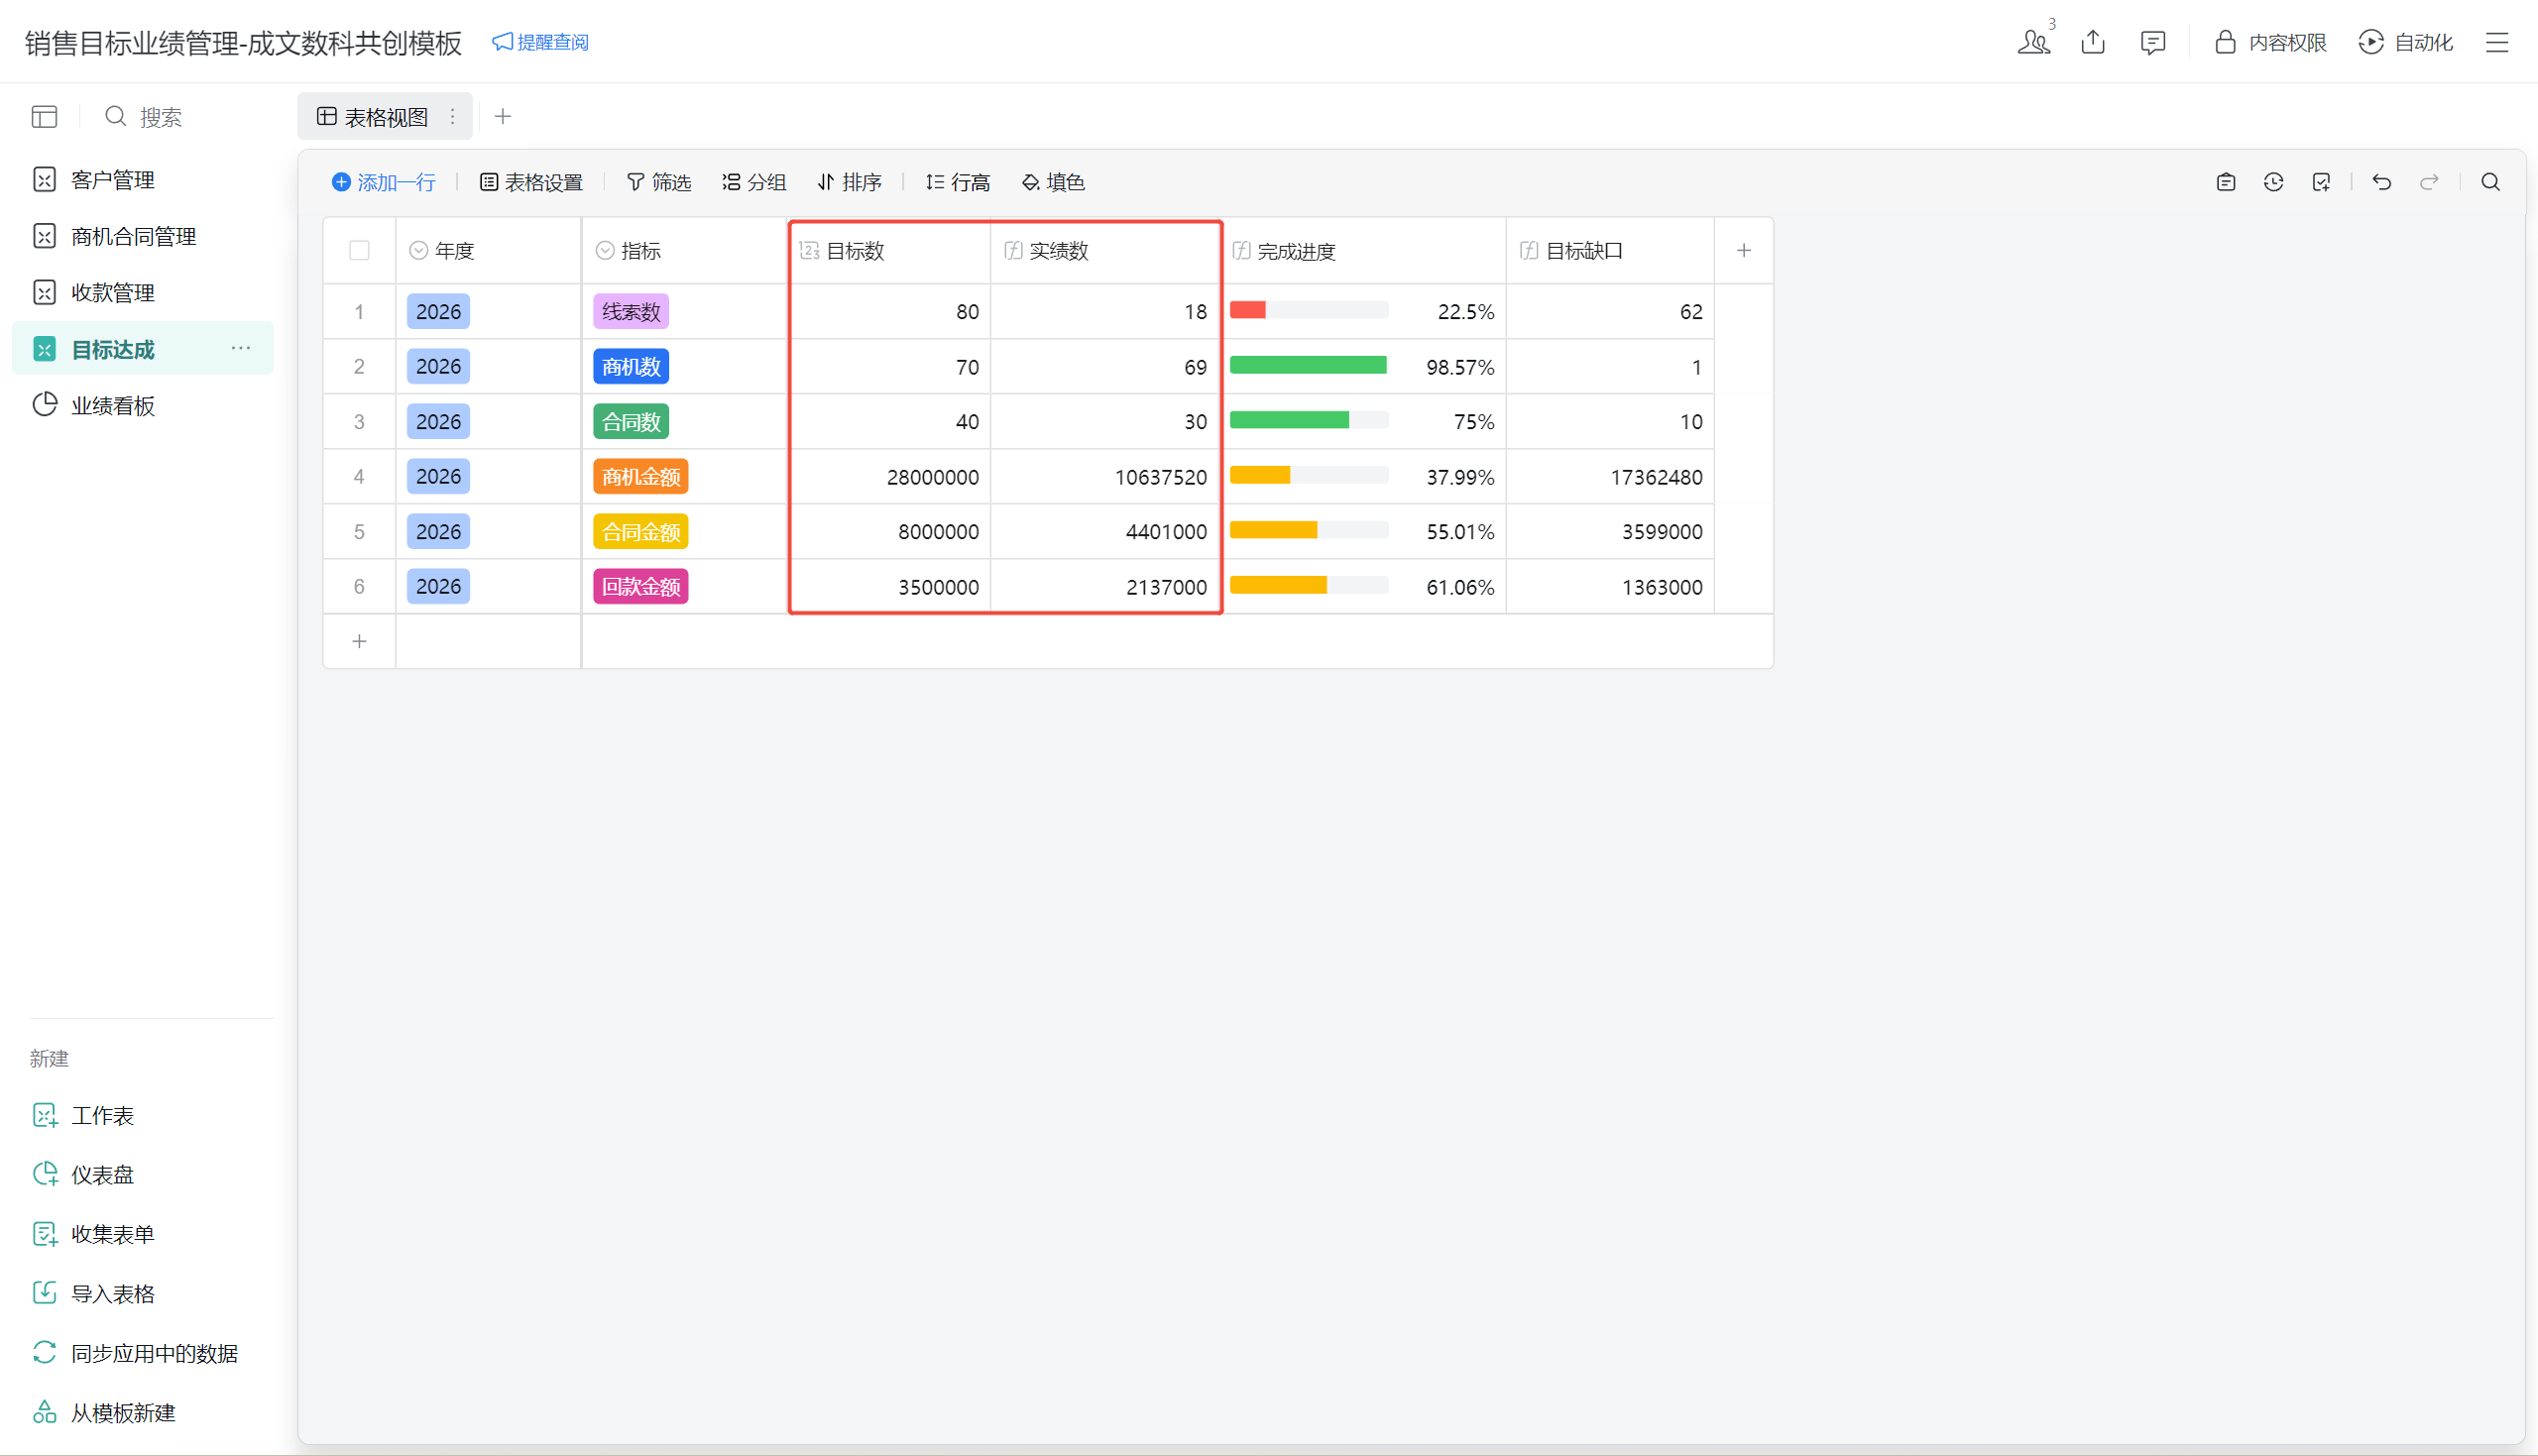Open the 表格视图 tab options menu

[452, 117]
